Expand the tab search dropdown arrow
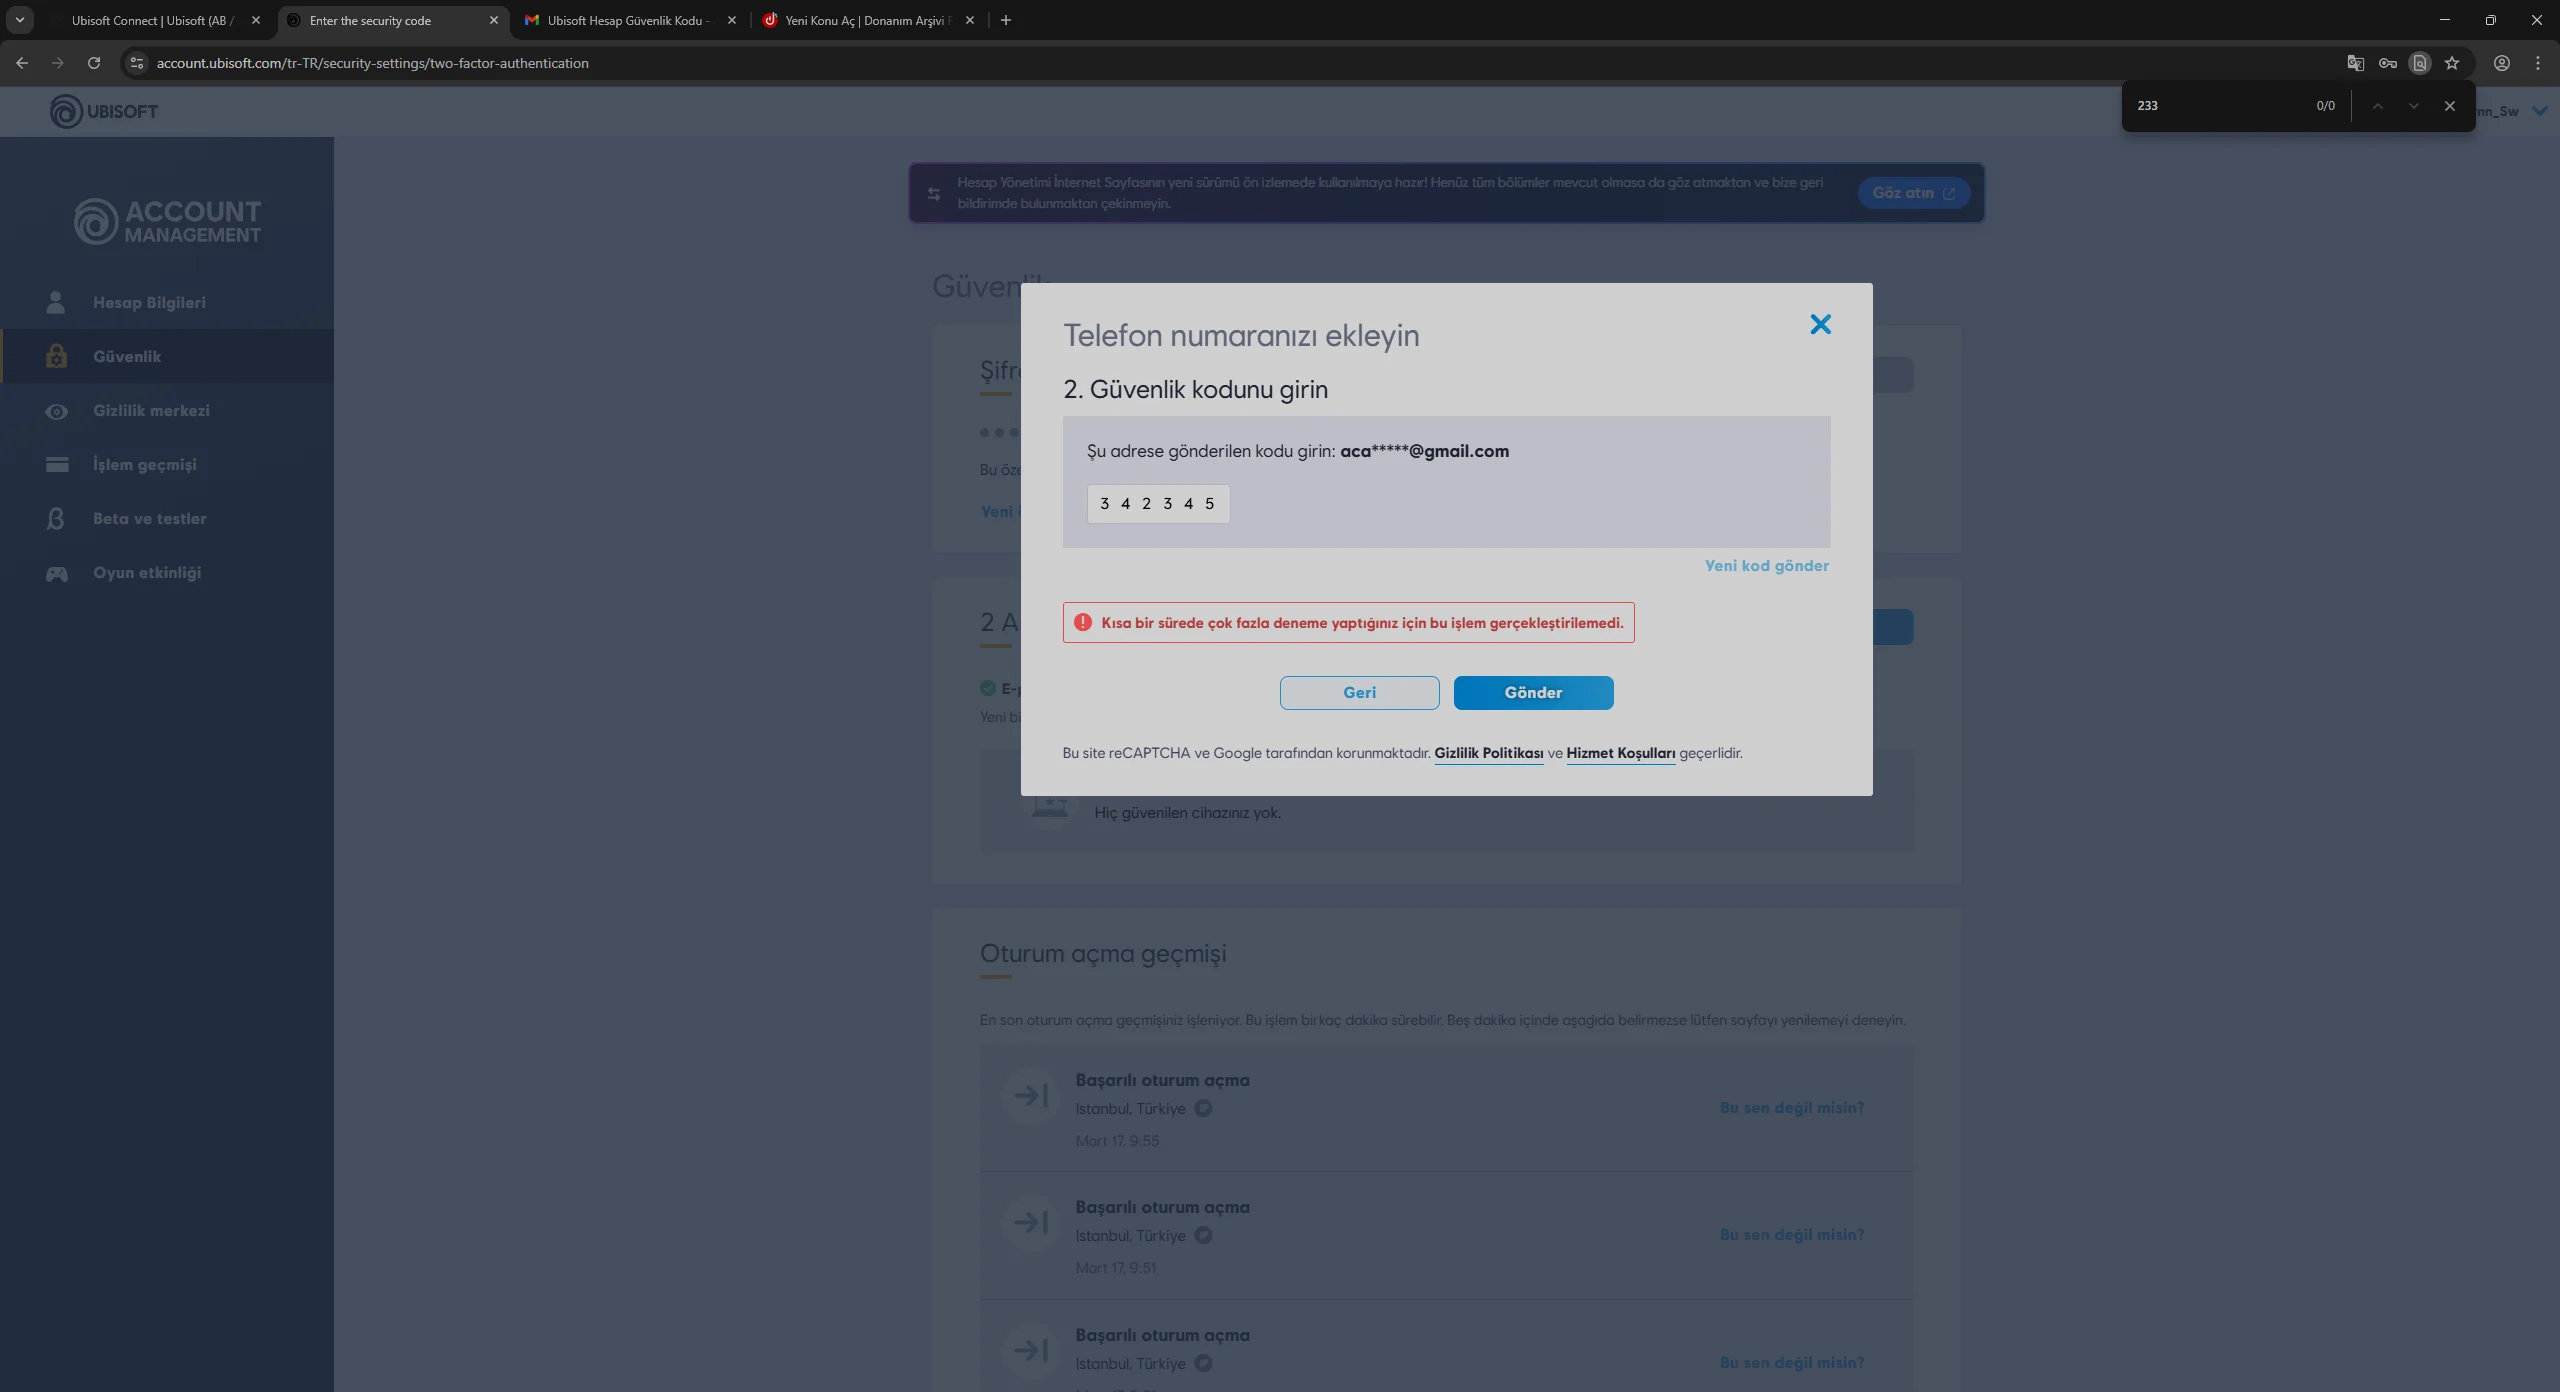 [19, 20]
